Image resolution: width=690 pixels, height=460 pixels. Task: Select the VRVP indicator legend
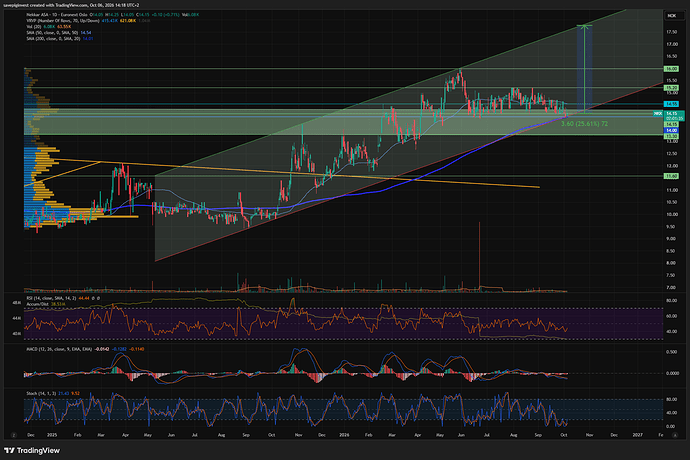coord(62,21)
